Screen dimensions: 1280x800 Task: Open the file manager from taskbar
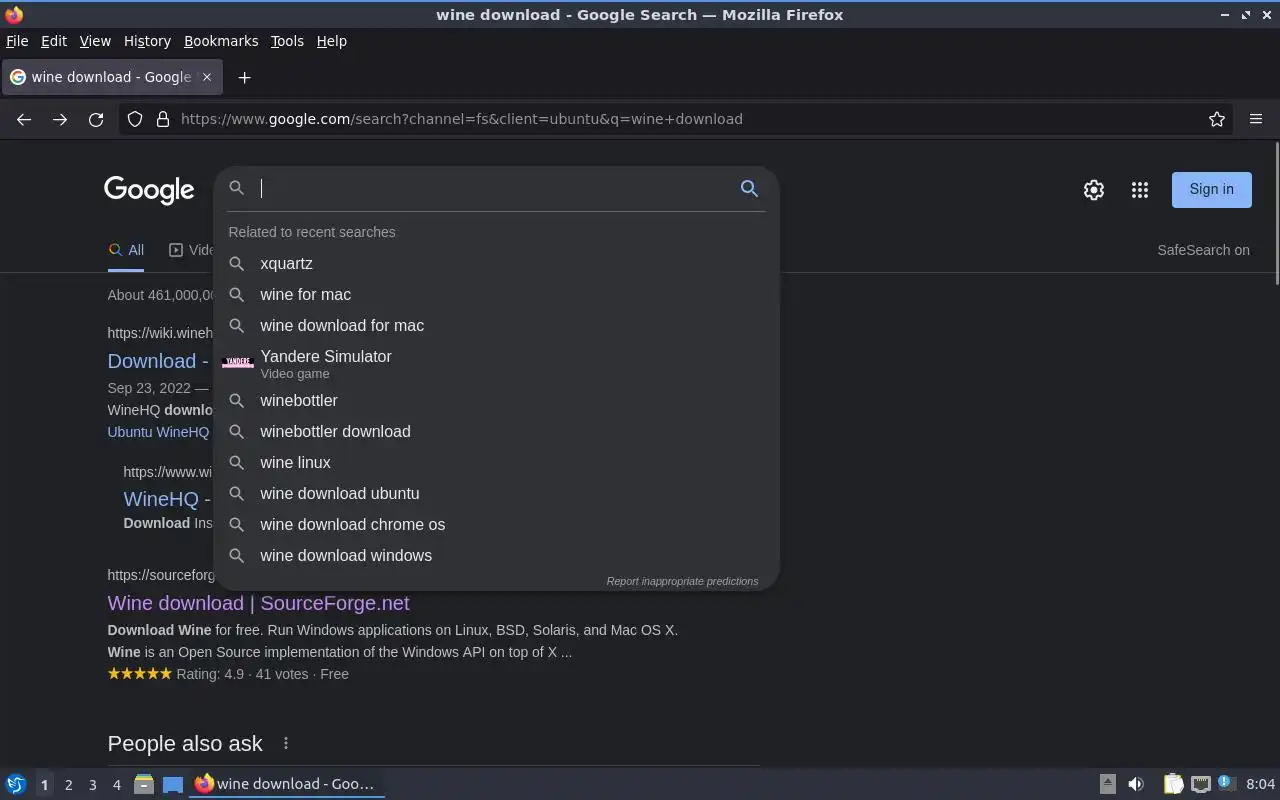click(144, 784)
